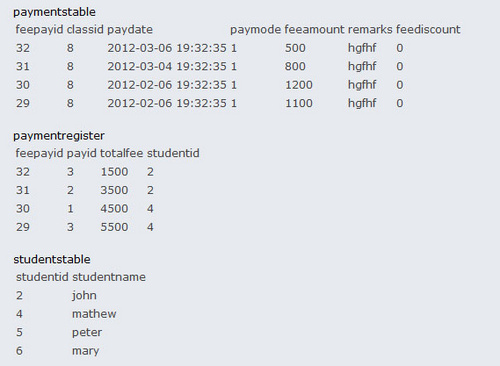The image size is (500, 366).
Task: Click the paymentregister title
Action: pyautogui.click(x=59, y=136)
